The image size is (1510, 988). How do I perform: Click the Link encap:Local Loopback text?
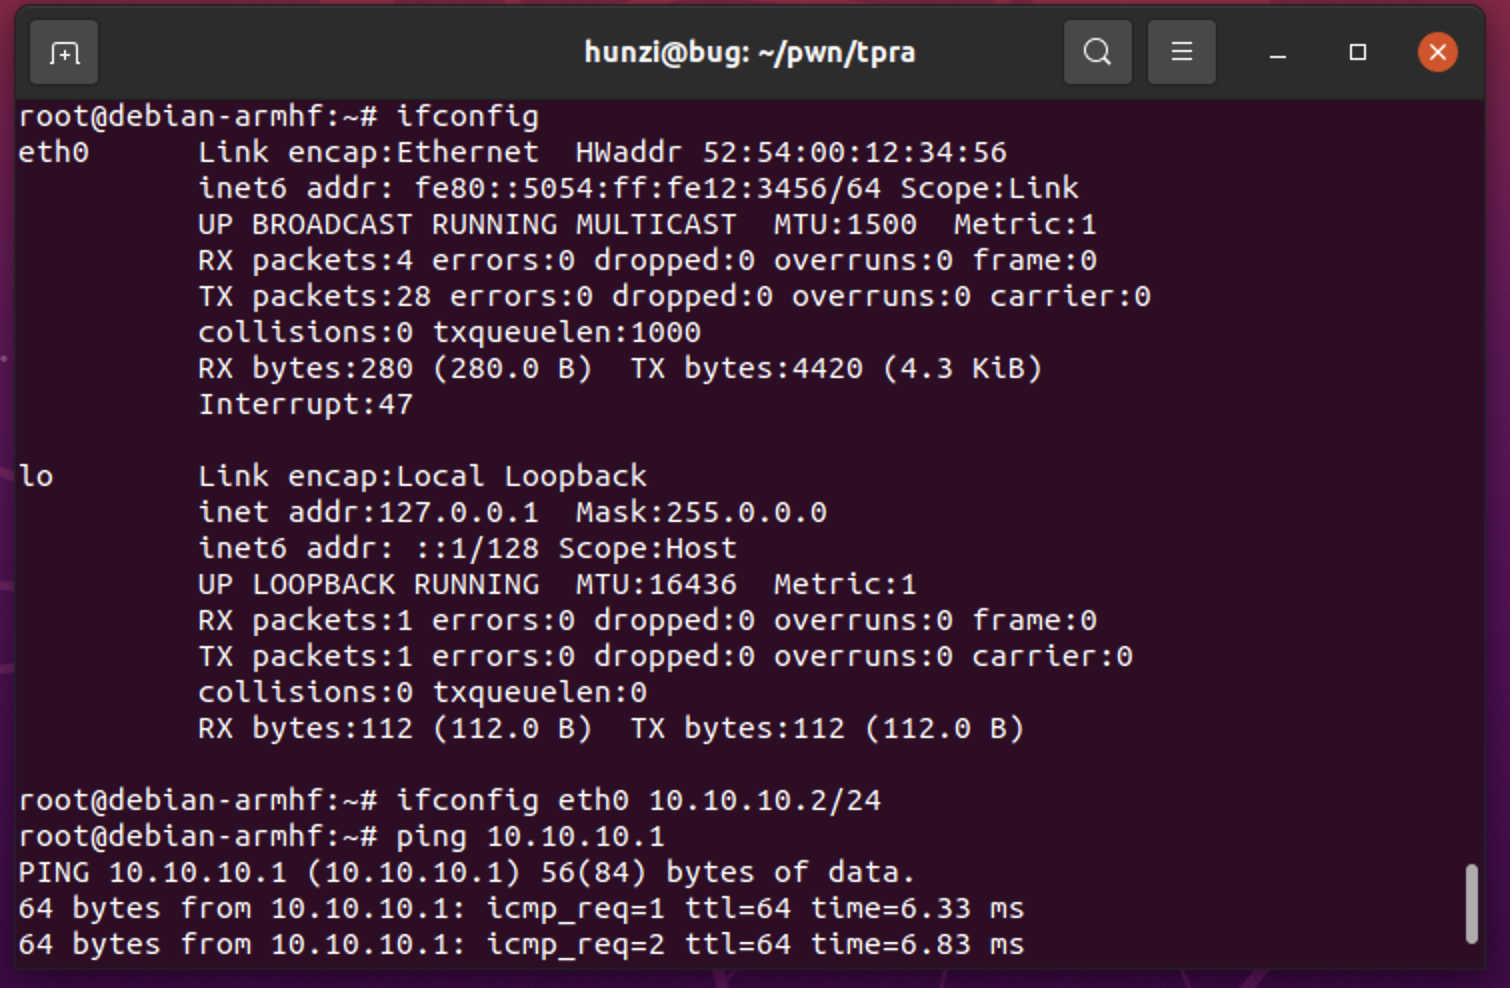[x=422, y=476]
